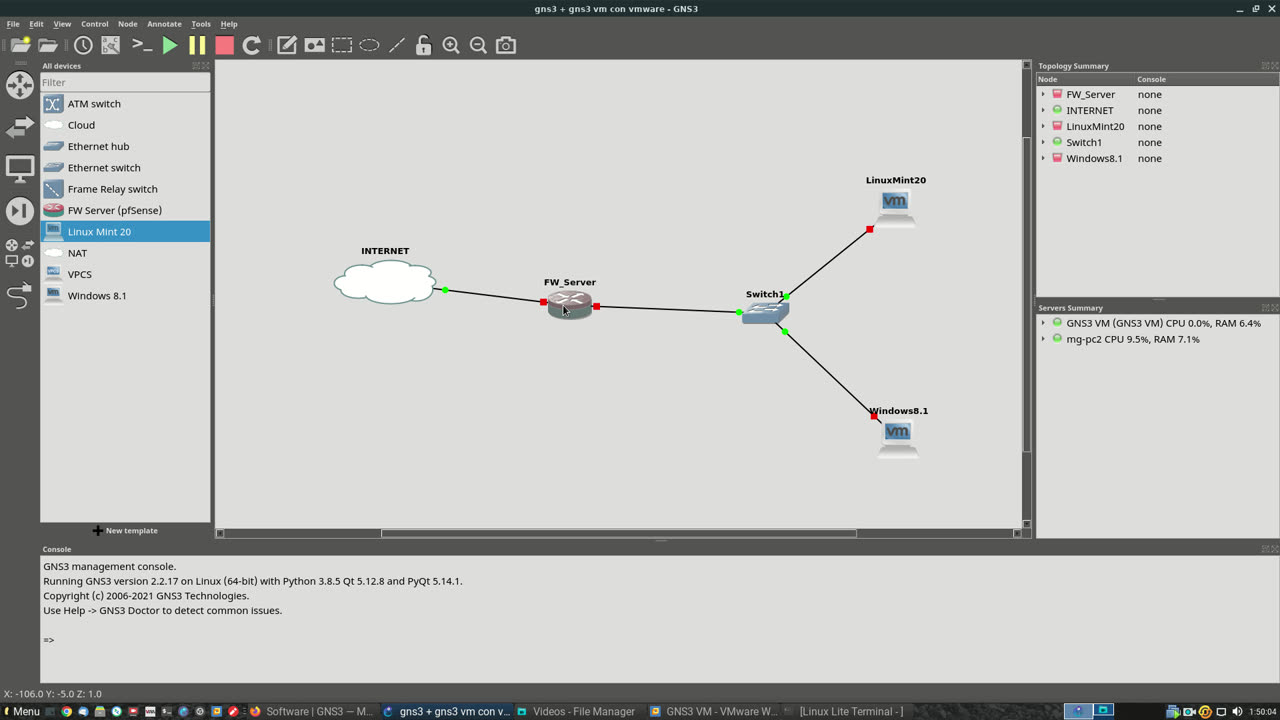Expand GNS3 VM server in Servers Summary
The image size is (1280, 720).
pos(1043,324)
